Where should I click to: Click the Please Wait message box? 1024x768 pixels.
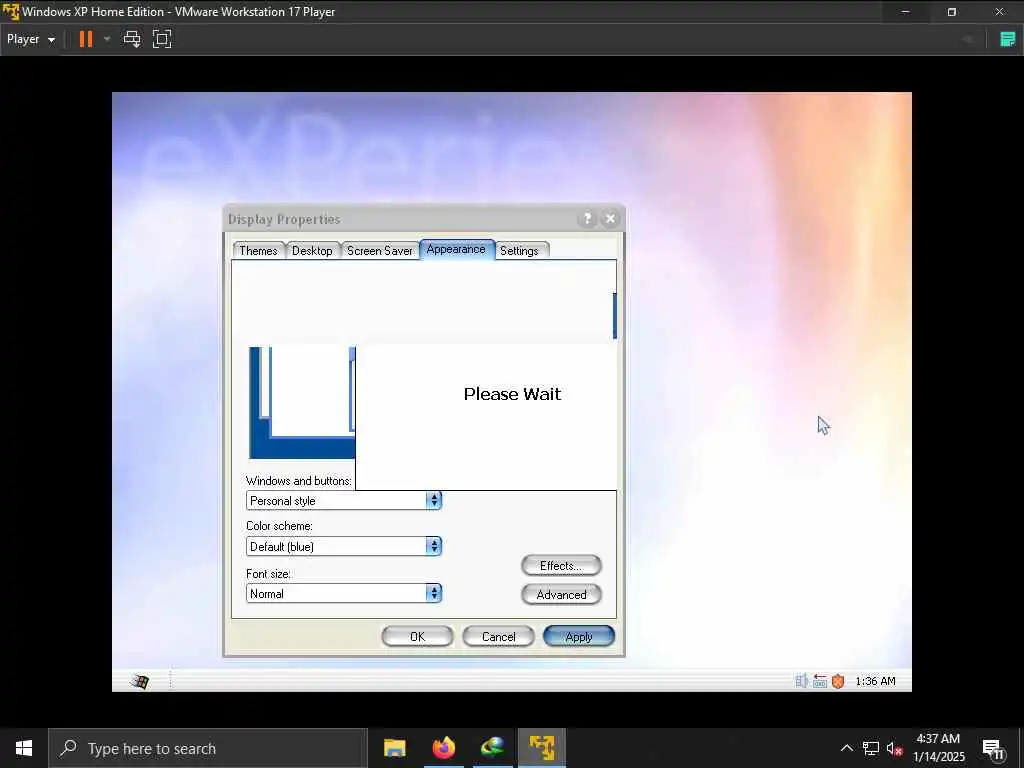(x=487, y=417)
